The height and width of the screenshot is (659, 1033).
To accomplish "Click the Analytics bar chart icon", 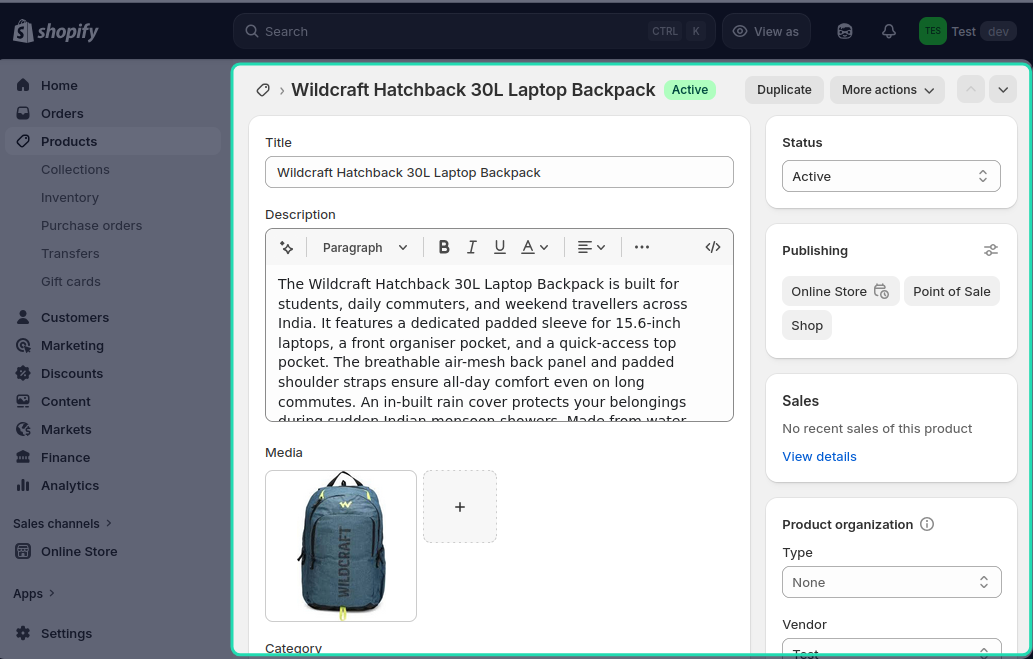I will [23, 485].
